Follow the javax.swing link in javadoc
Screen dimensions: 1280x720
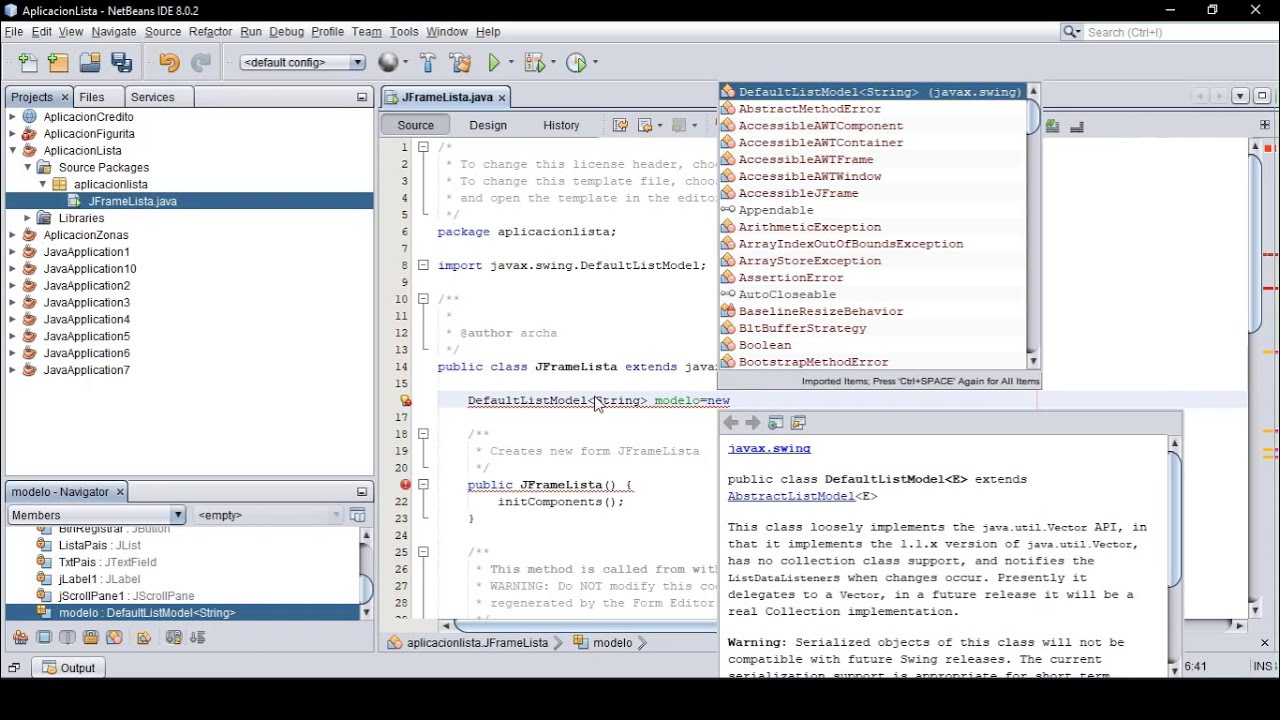(769, 449)
